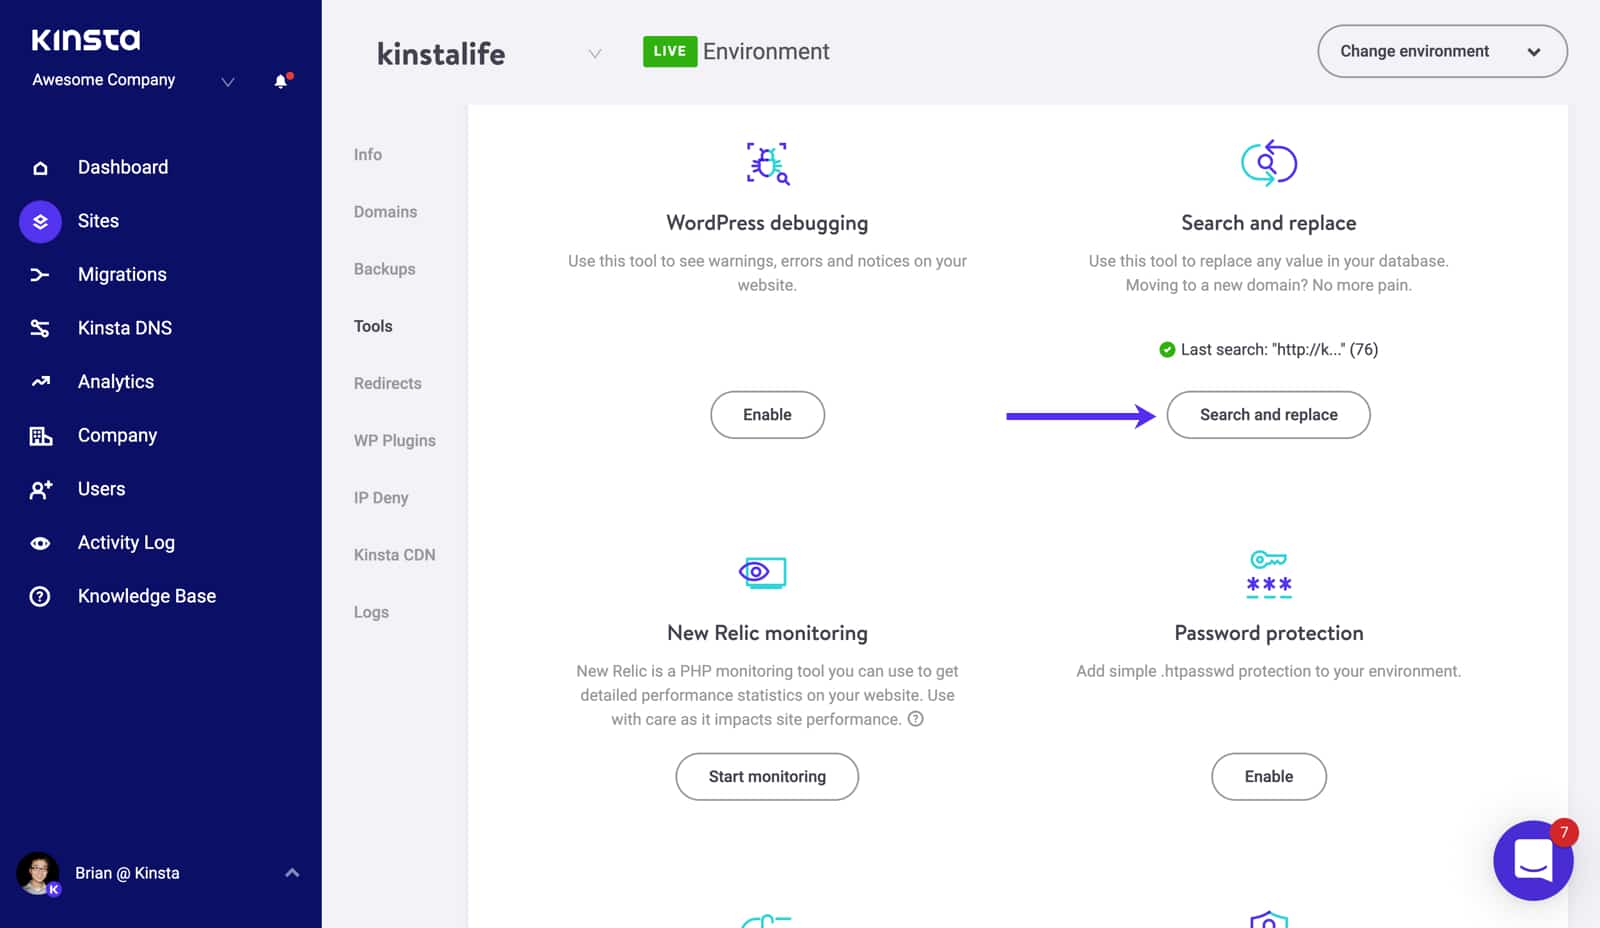Click the LIVE environment badge
The height and width of the screenshot is (928, 1600).
click(669, 51)
